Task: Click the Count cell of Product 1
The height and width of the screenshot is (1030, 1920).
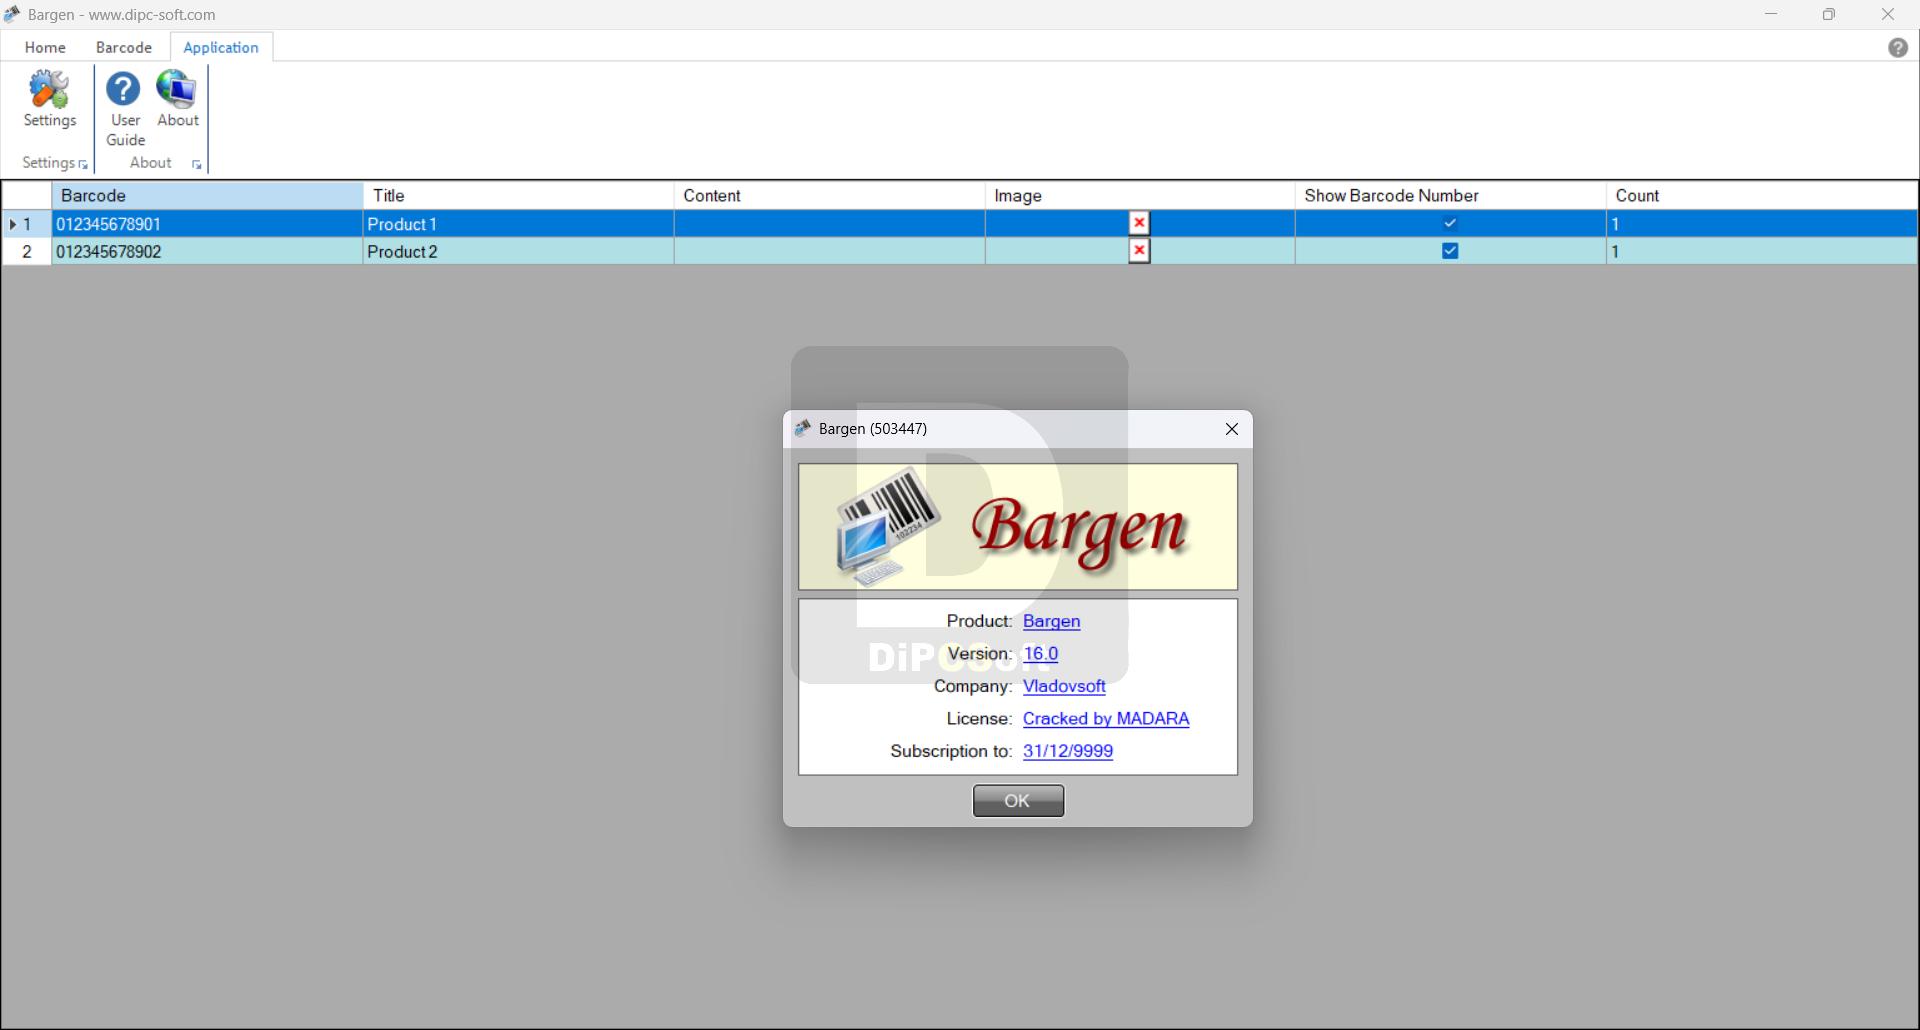Action: click(1762, 224)
